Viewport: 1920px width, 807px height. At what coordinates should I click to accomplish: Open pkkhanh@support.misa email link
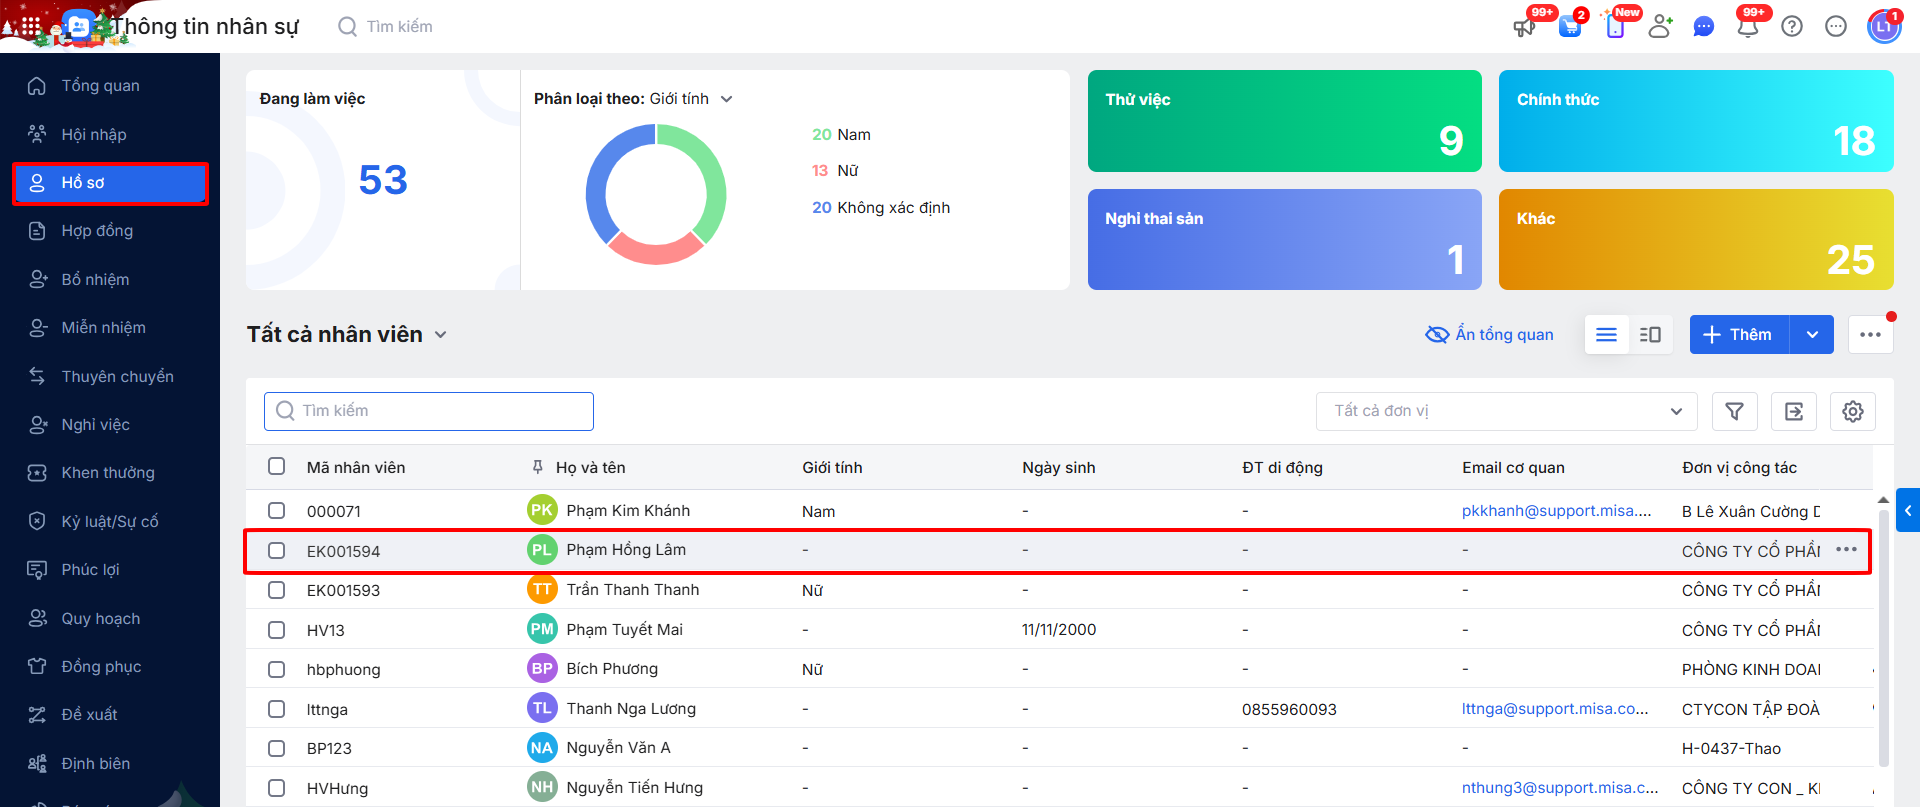pos(1555,511)
